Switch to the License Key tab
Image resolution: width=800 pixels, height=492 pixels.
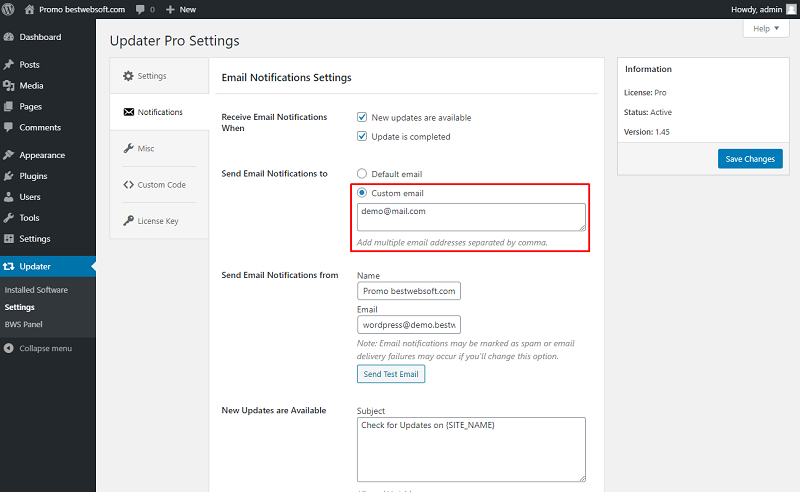coord(159,221)
